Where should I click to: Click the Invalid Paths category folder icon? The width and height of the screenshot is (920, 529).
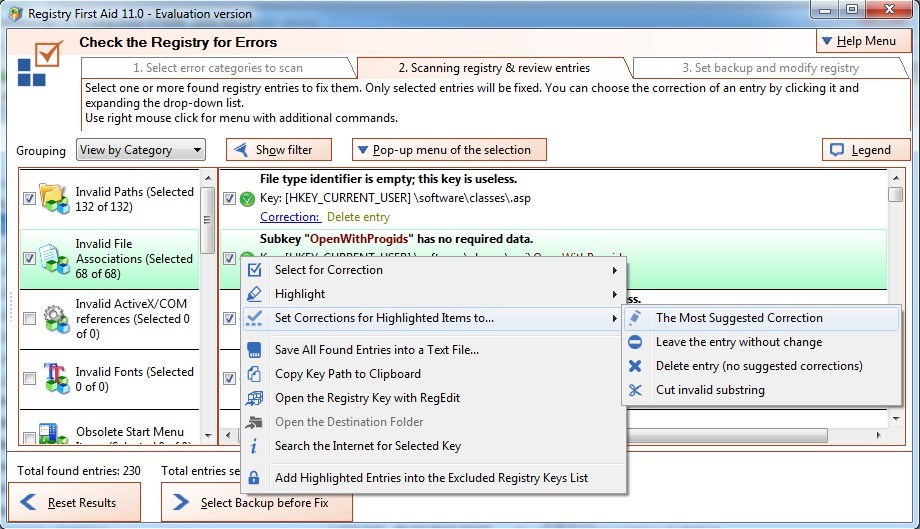(x=54, y=198)
